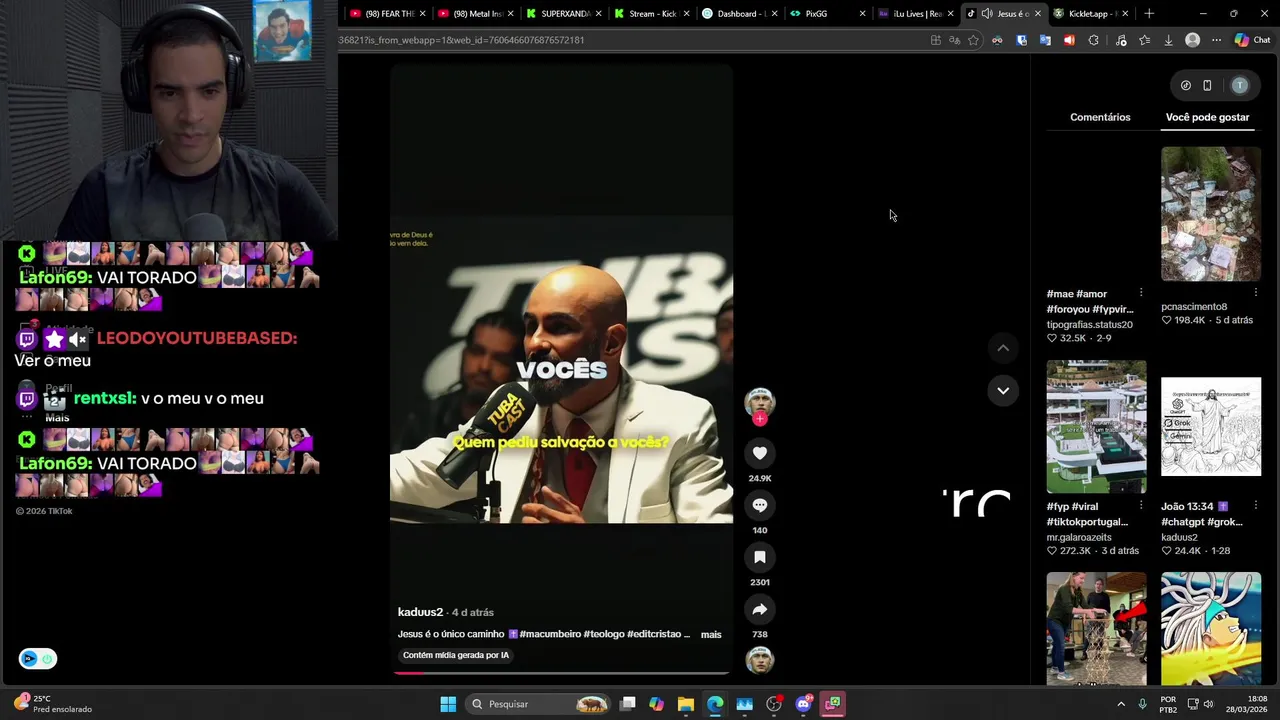Open Edge profile avatar icon
This screenshot has height=720, width=1280.
[1192, 40]
